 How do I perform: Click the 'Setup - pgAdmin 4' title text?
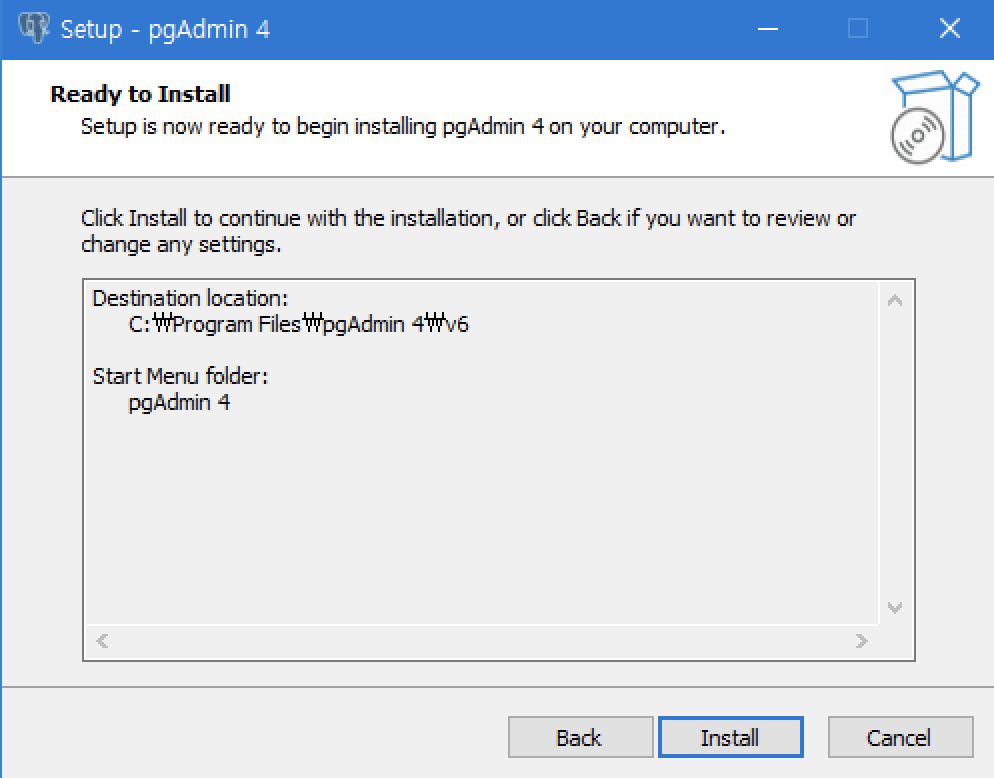click(x=165, y=29)
